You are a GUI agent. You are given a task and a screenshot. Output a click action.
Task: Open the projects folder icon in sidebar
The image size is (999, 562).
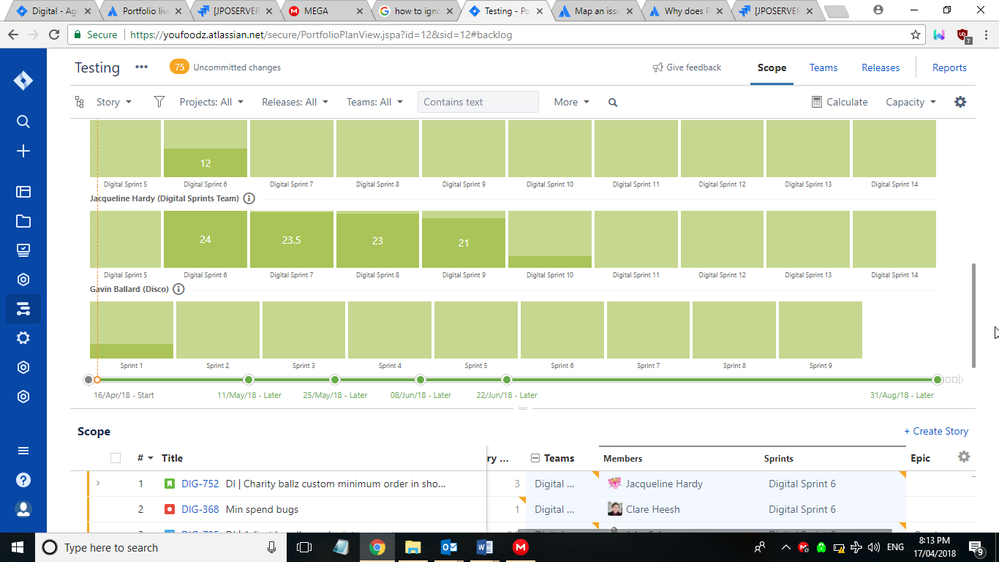coord(23,221)
